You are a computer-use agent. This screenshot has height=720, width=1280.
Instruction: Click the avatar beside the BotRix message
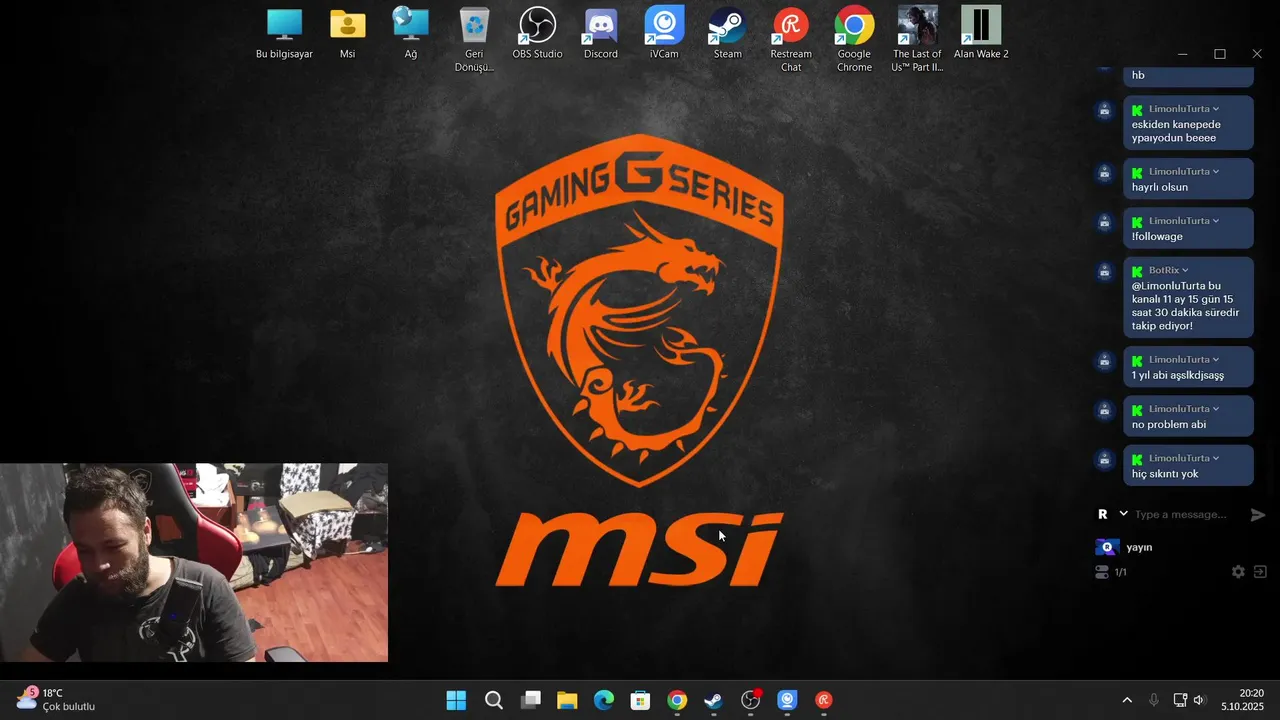[1104, 271]
